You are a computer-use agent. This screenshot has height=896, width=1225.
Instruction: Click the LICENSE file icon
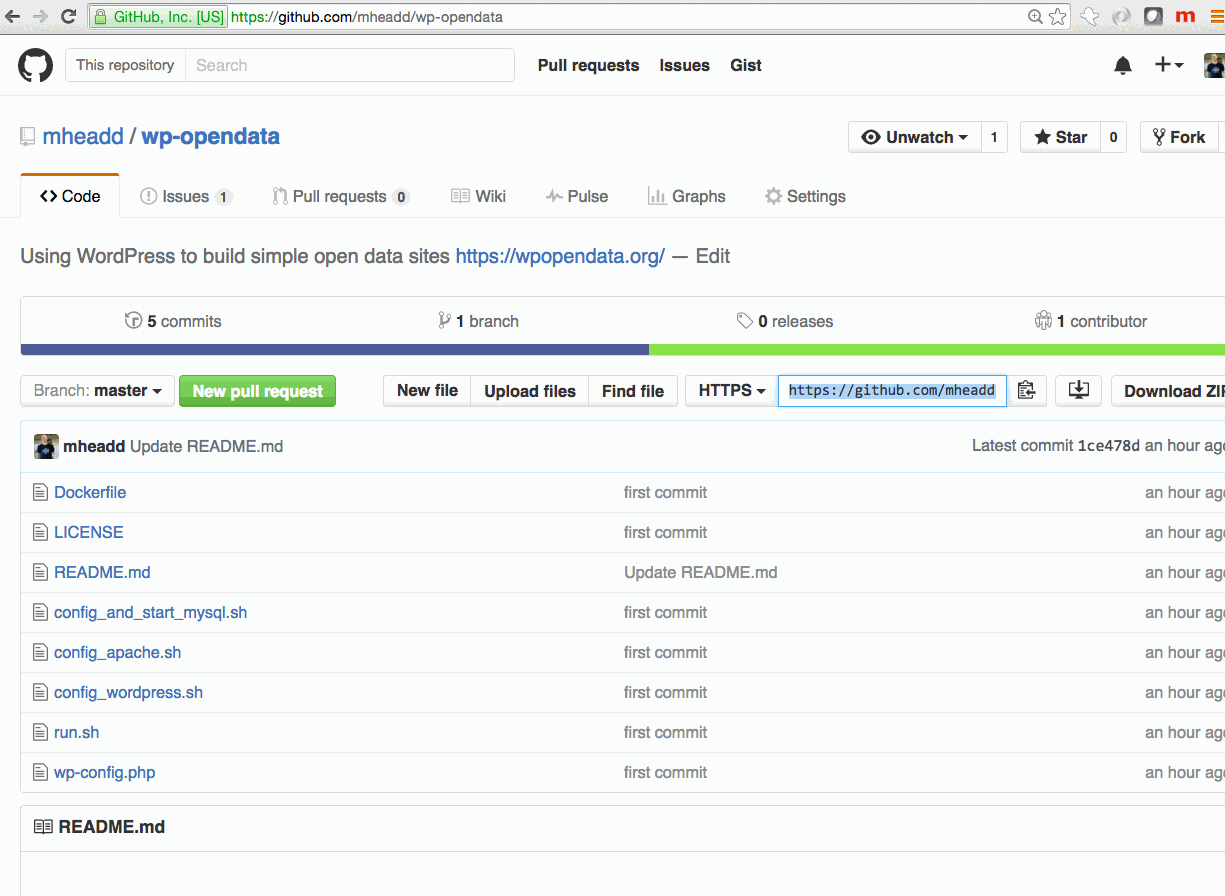(x=40, y=532)
